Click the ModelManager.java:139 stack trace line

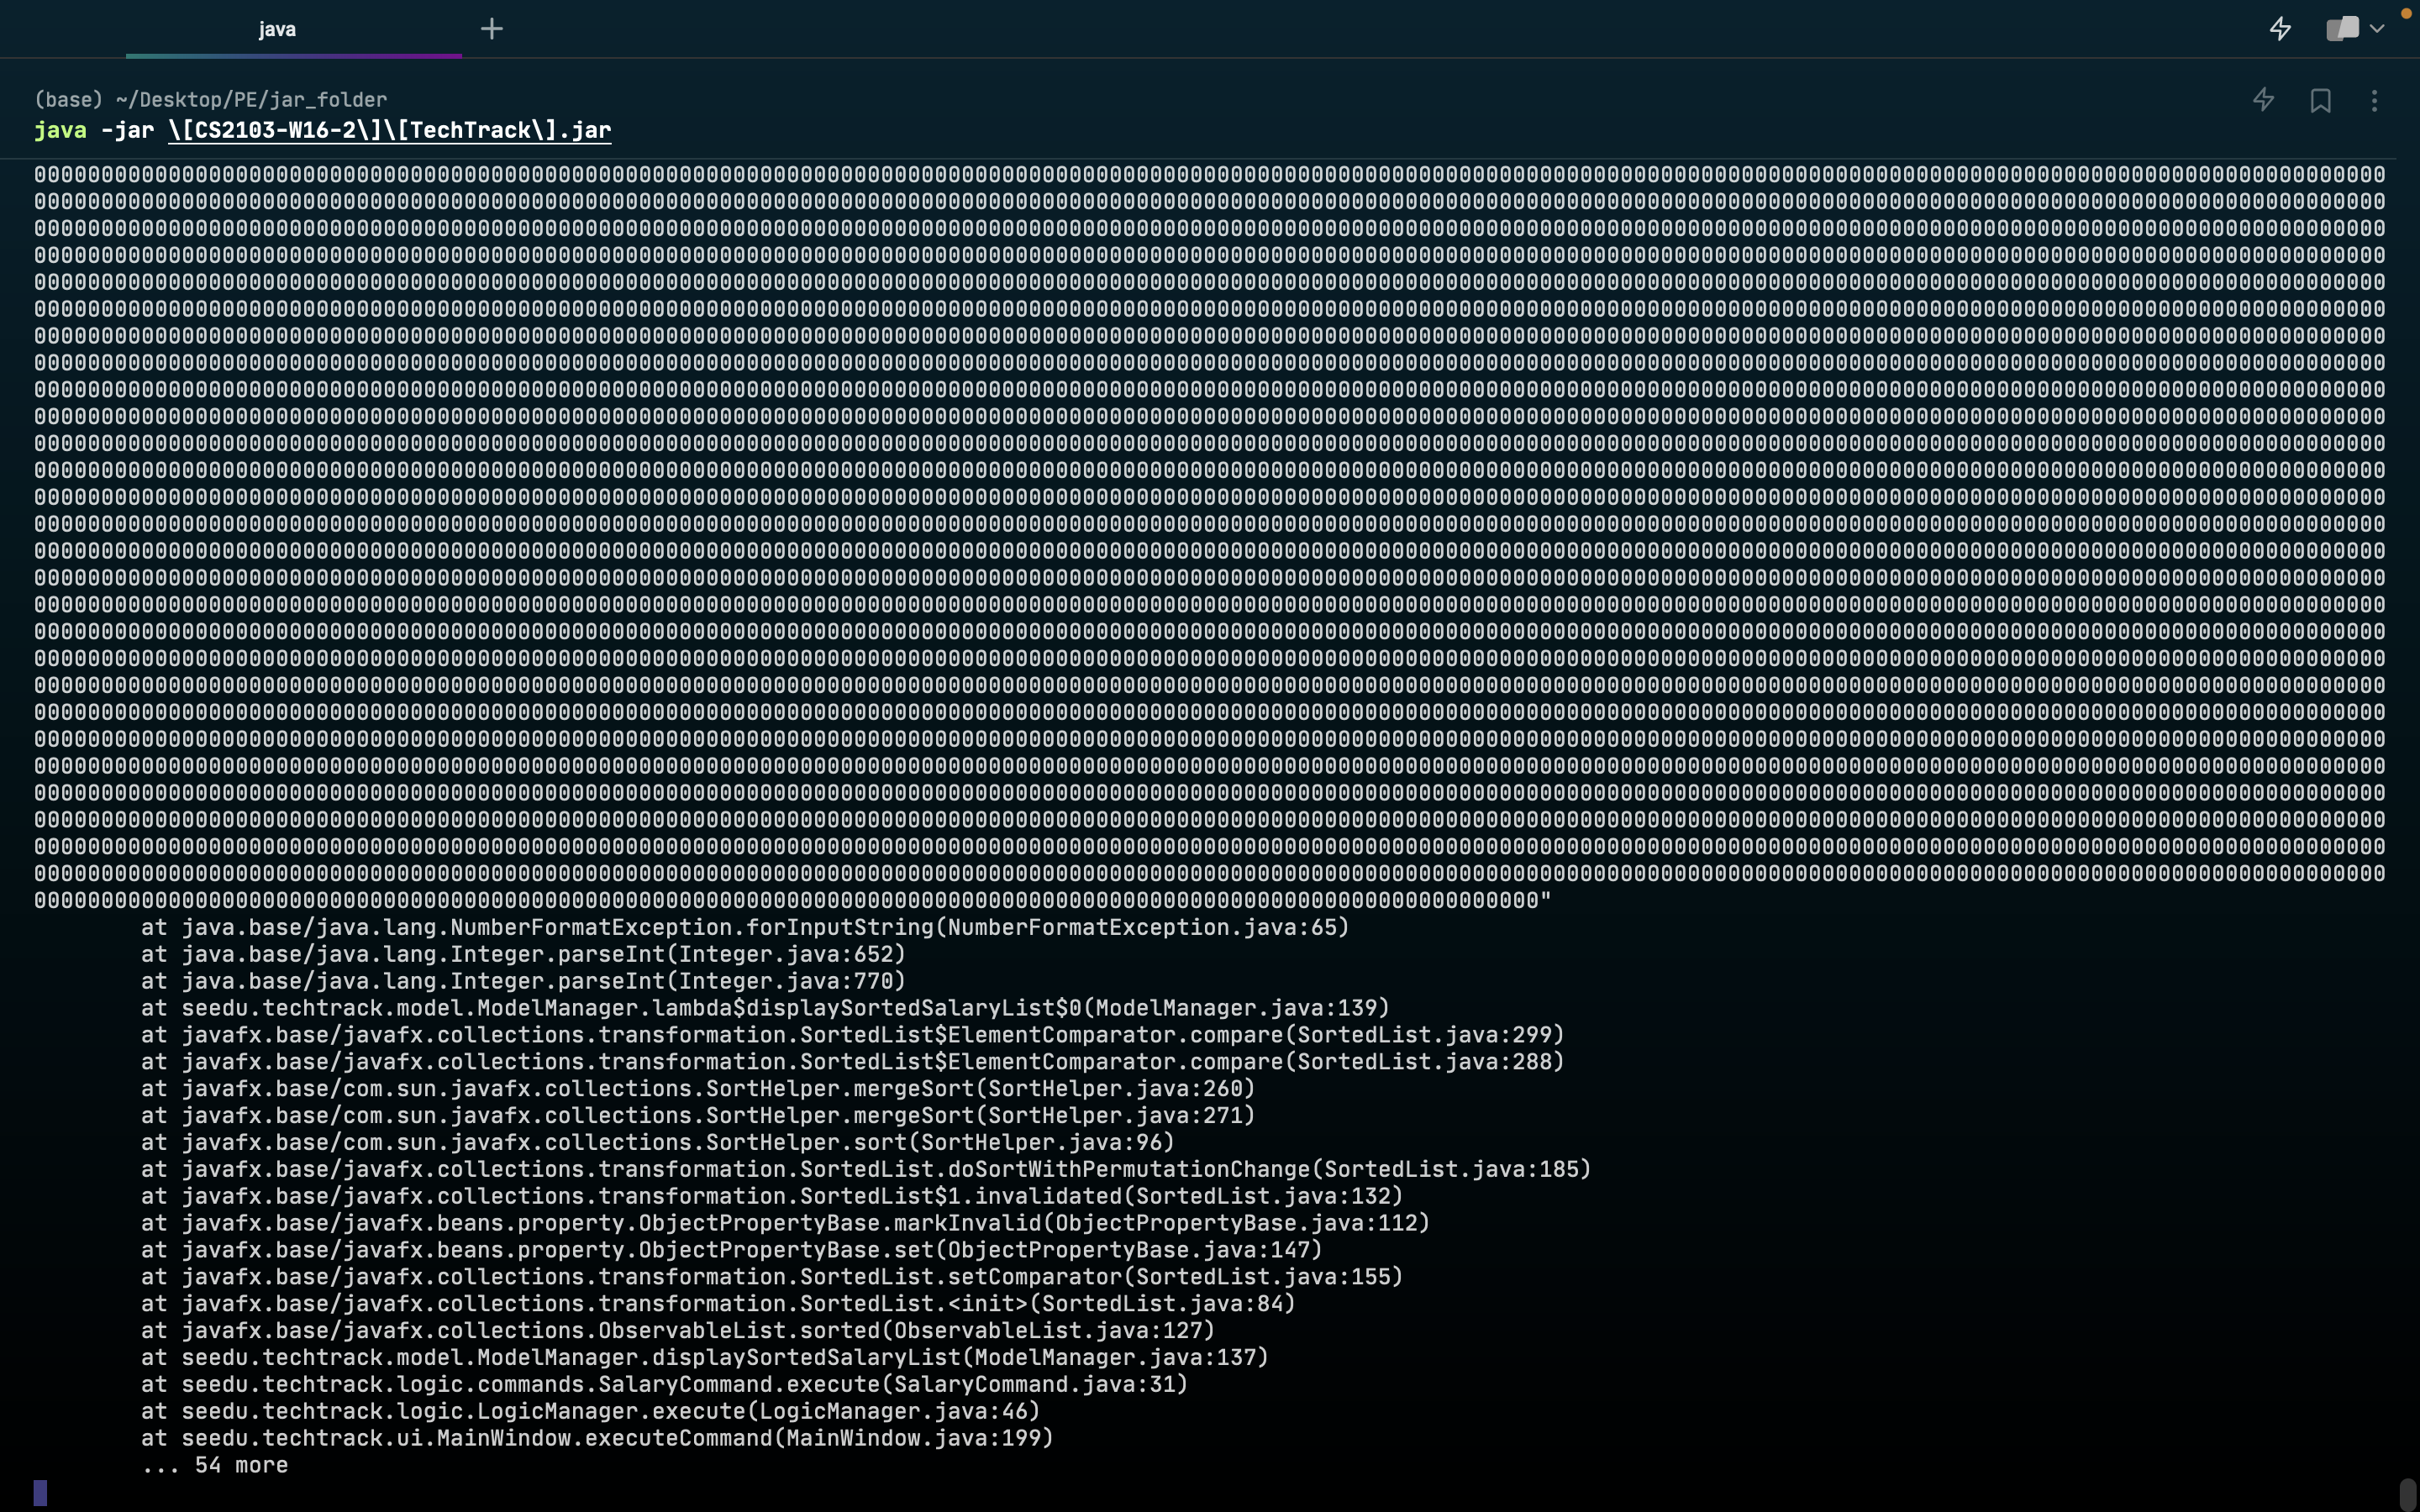(765, 1008)
